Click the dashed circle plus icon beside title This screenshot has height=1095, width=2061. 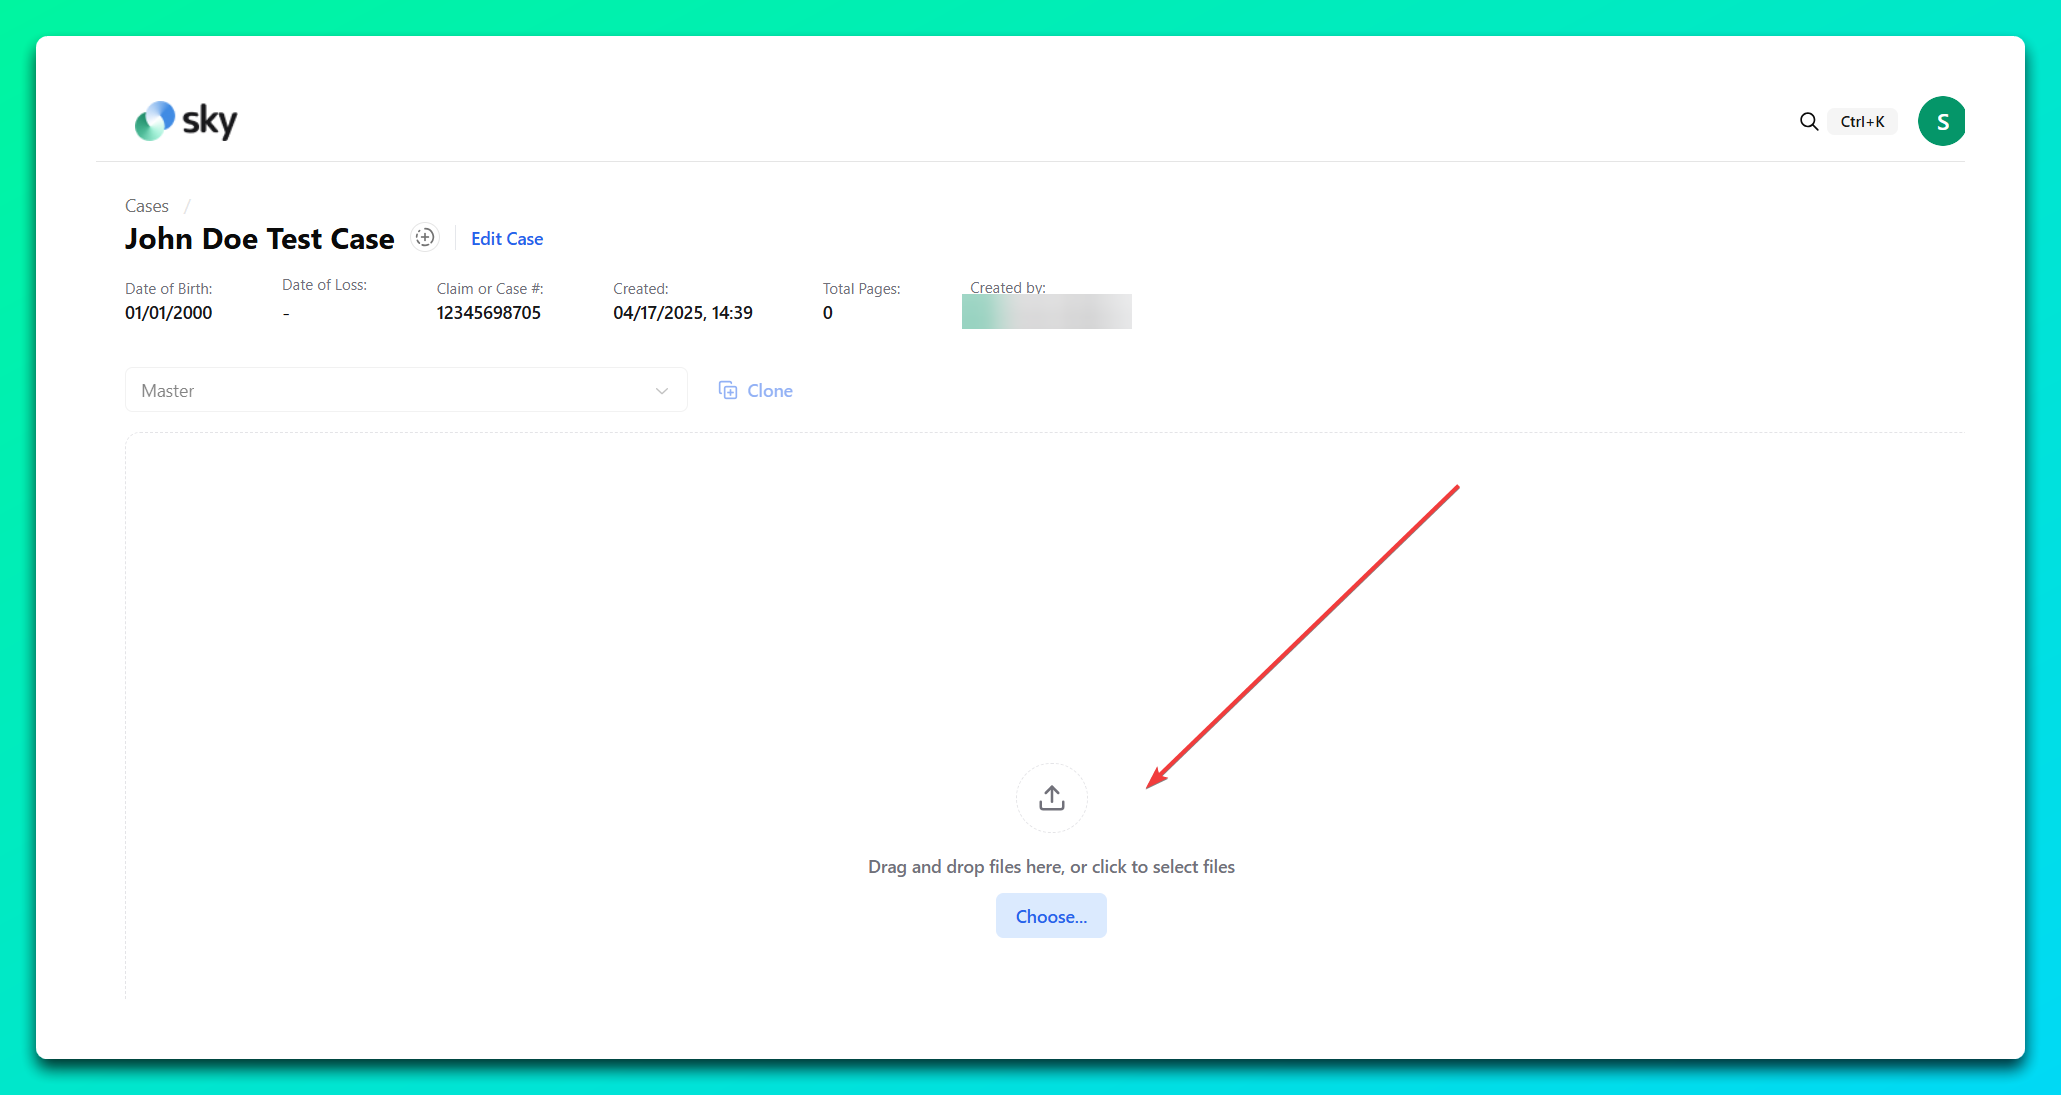[425, 238]
